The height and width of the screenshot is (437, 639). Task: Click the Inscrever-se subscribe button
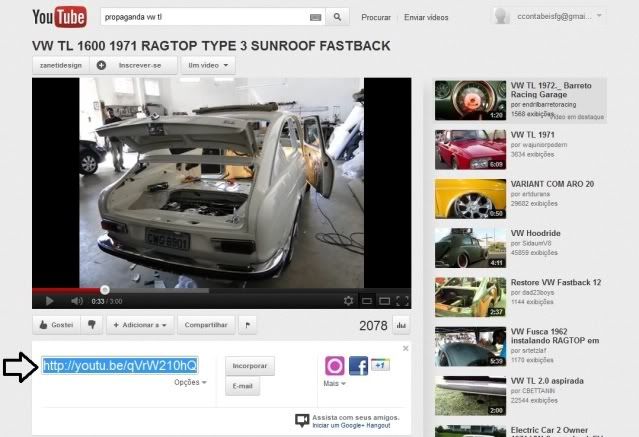coord(134,65)
